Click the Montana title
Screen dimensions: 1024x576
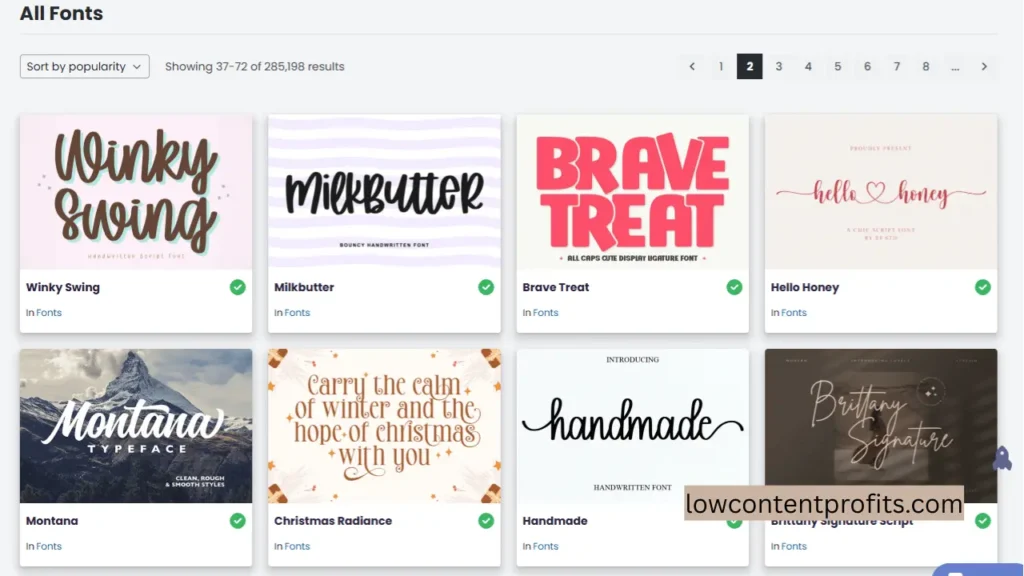(x=52, y=521)
